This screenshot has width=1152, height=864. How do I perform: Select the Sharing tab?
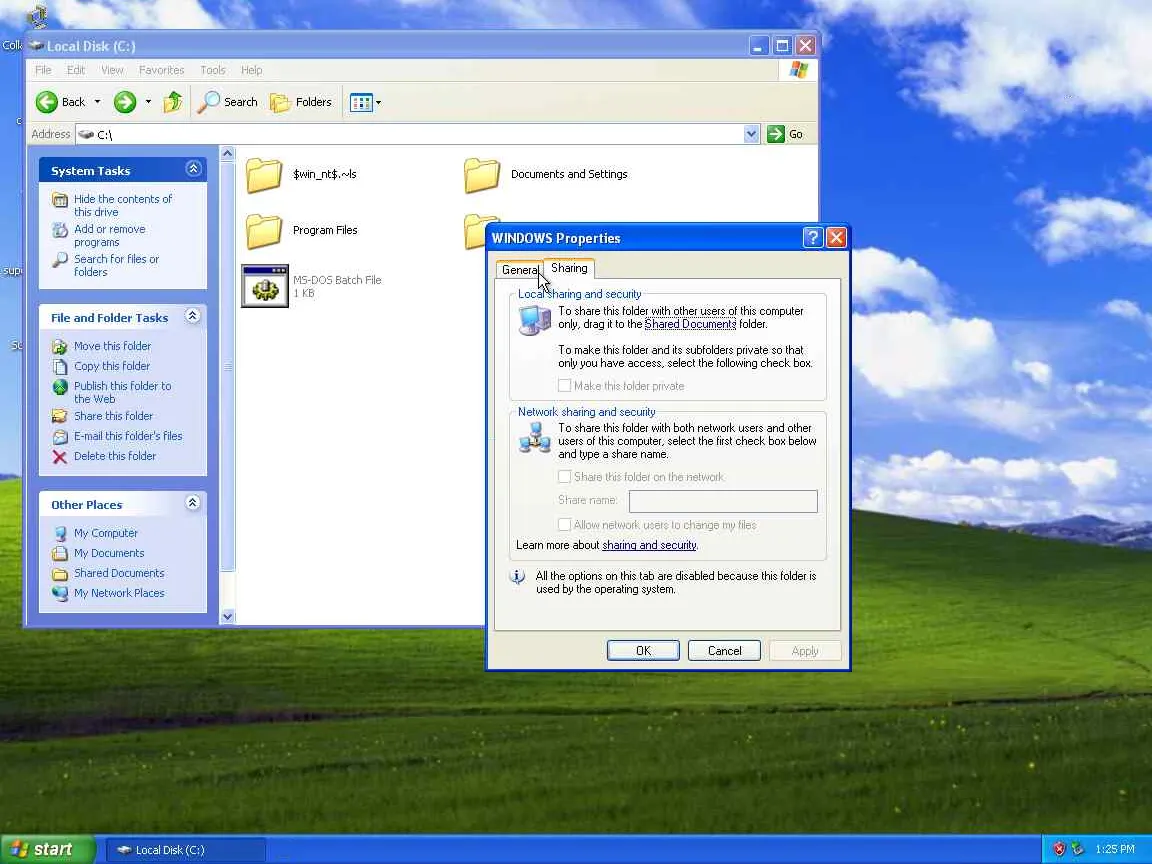[x=569, y=268]
